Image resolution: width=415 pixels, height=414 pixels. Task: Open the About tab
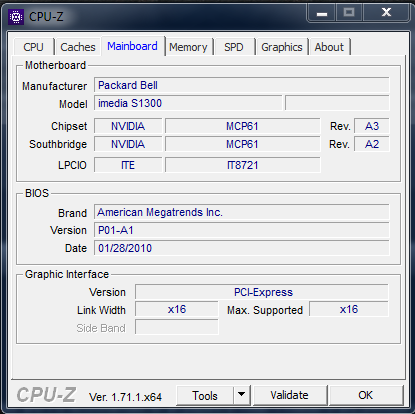(329, 47)
